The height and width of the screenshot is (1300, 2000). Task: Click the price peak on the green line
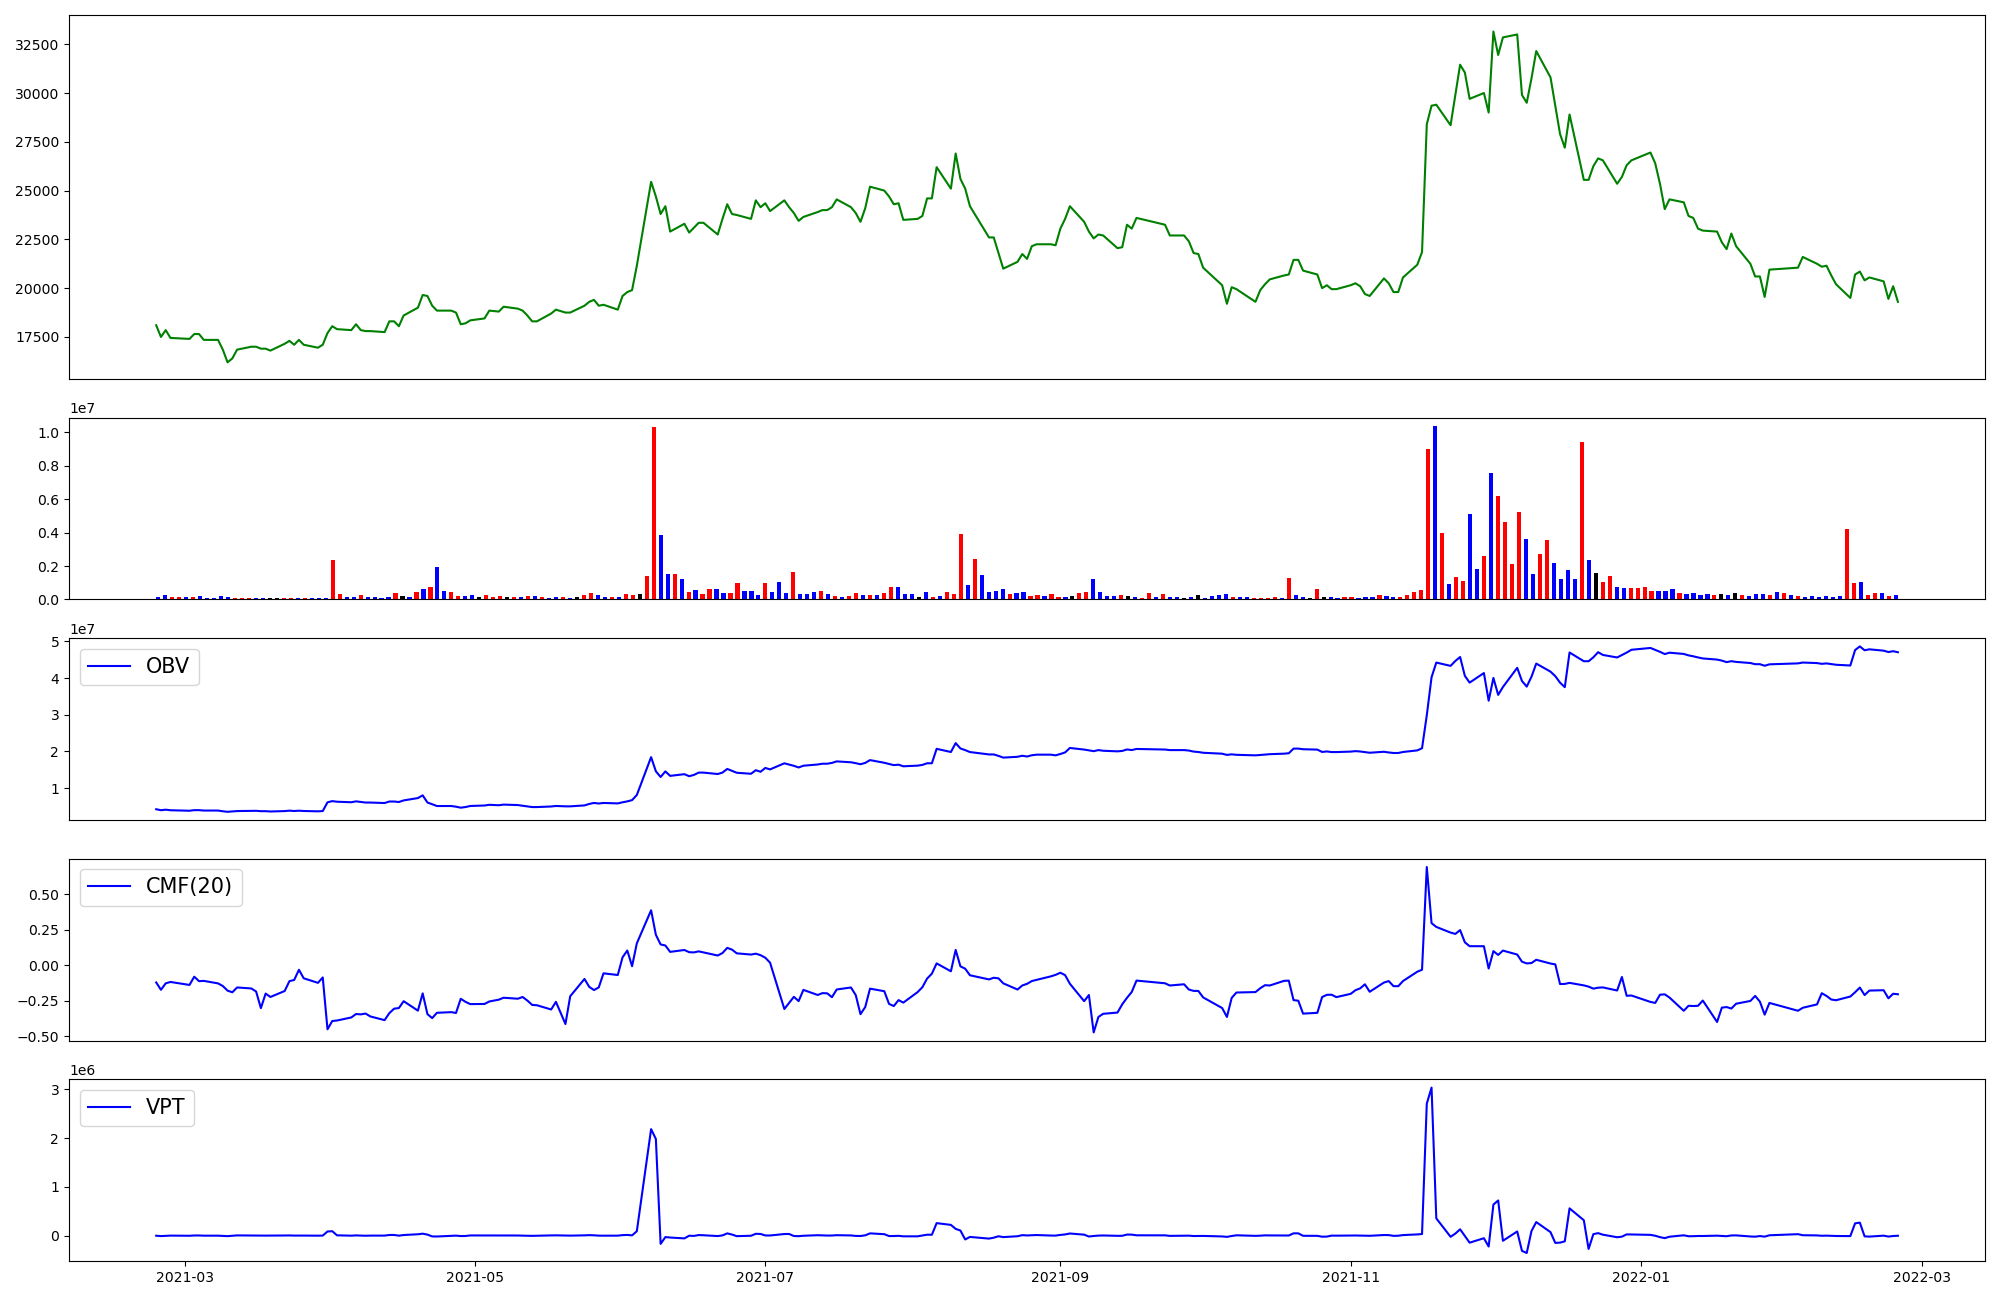click(x=1493, y=32)
